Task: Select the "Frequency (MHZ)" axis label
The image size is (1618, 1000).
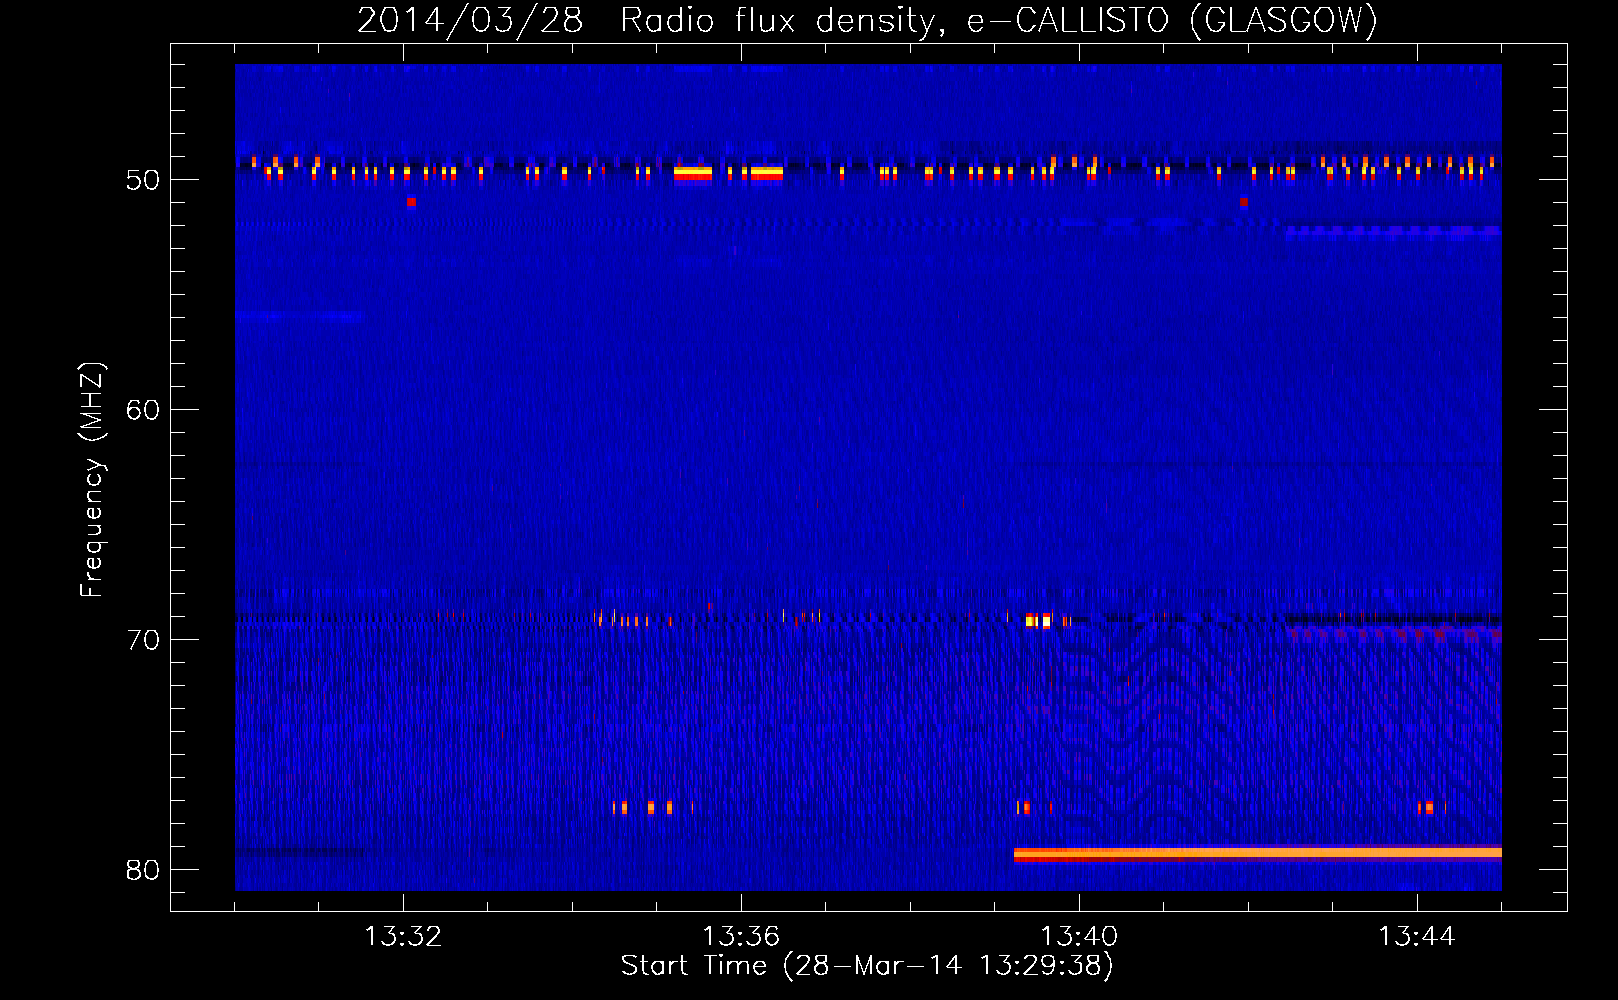Action: point(91,480)
